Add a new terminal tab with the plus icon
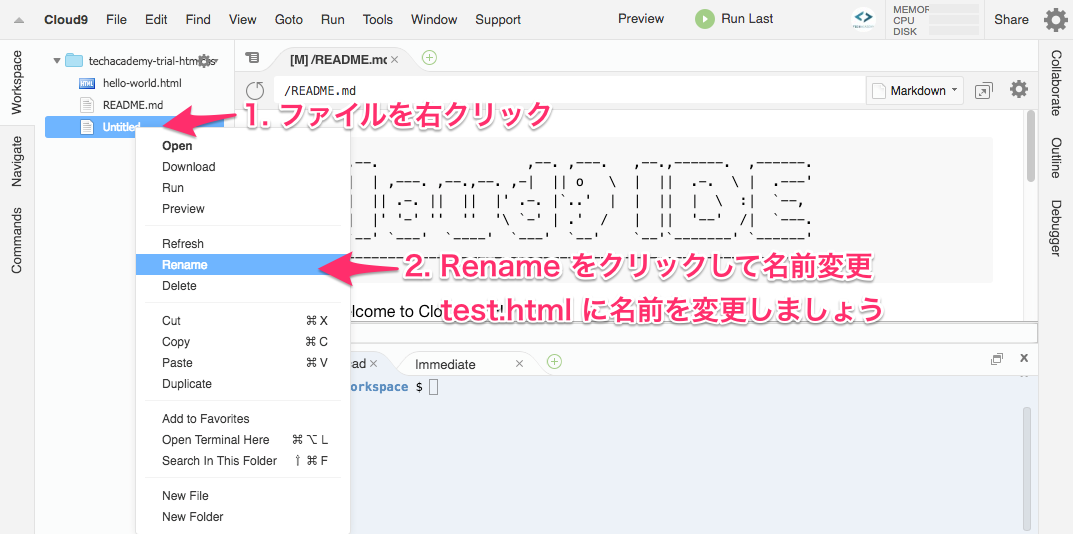The height and width of the screenshot is (534, 1073). 554,362
